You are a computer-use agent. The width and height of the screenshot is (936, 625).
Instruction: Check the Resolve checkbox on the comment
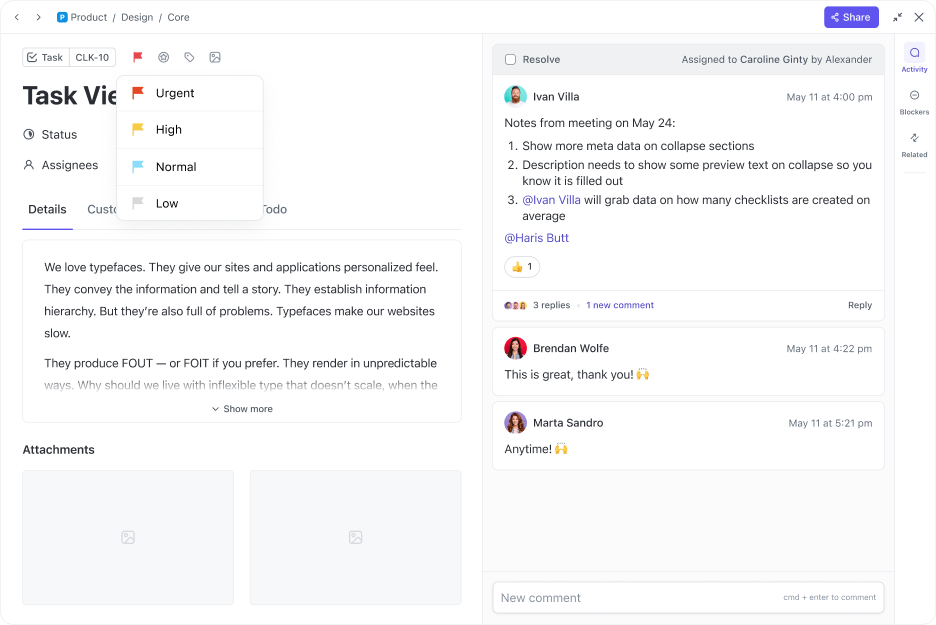pos(508,59)
